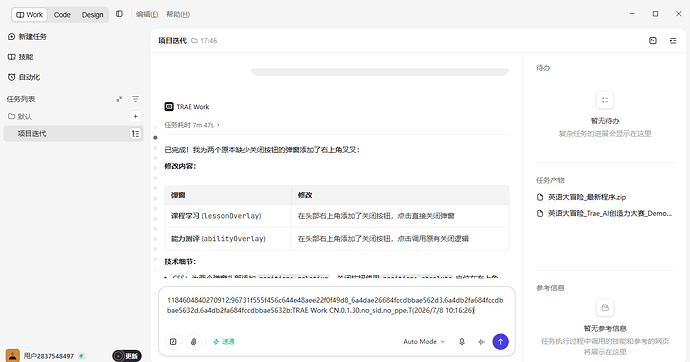
Task: Click the waveform voice mode icon
Action: pos(481,341)
